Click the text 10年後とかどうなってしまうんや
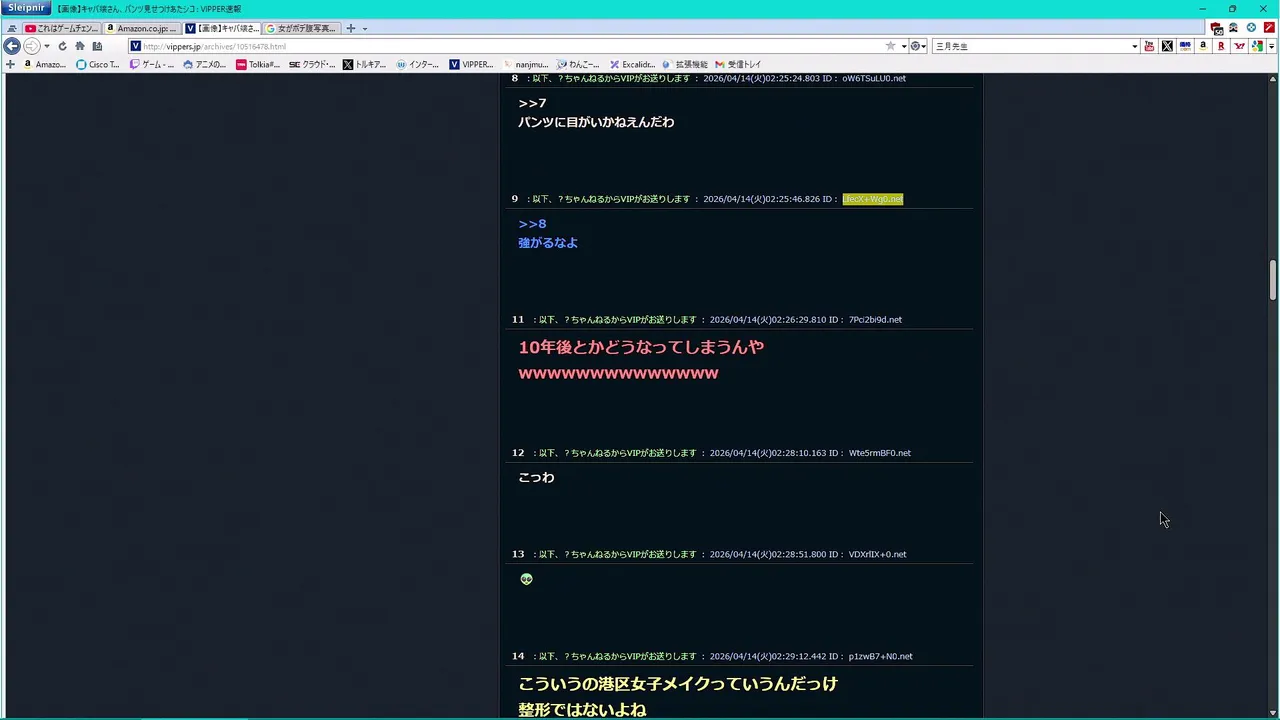 click(x=641, y=347)
